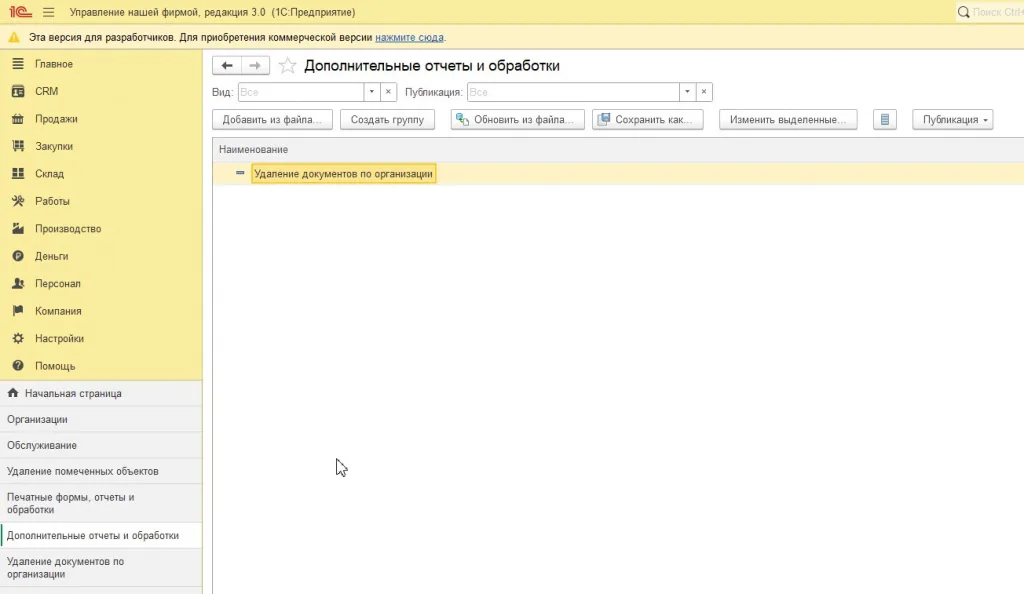This screenshot has width=1024, height=594.
Task: Click the Настройки gear icon
Action: (18, 338)
